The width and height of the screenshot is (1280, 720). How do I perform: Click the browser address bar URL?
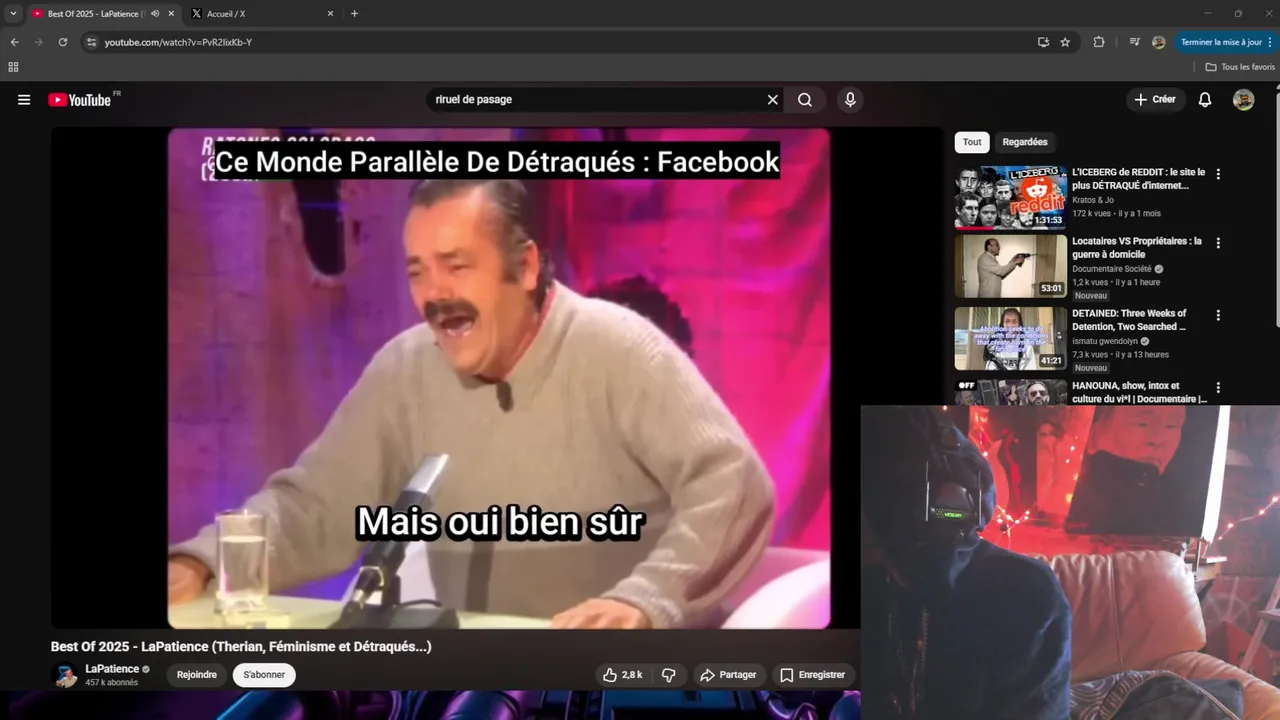(178, 42)
